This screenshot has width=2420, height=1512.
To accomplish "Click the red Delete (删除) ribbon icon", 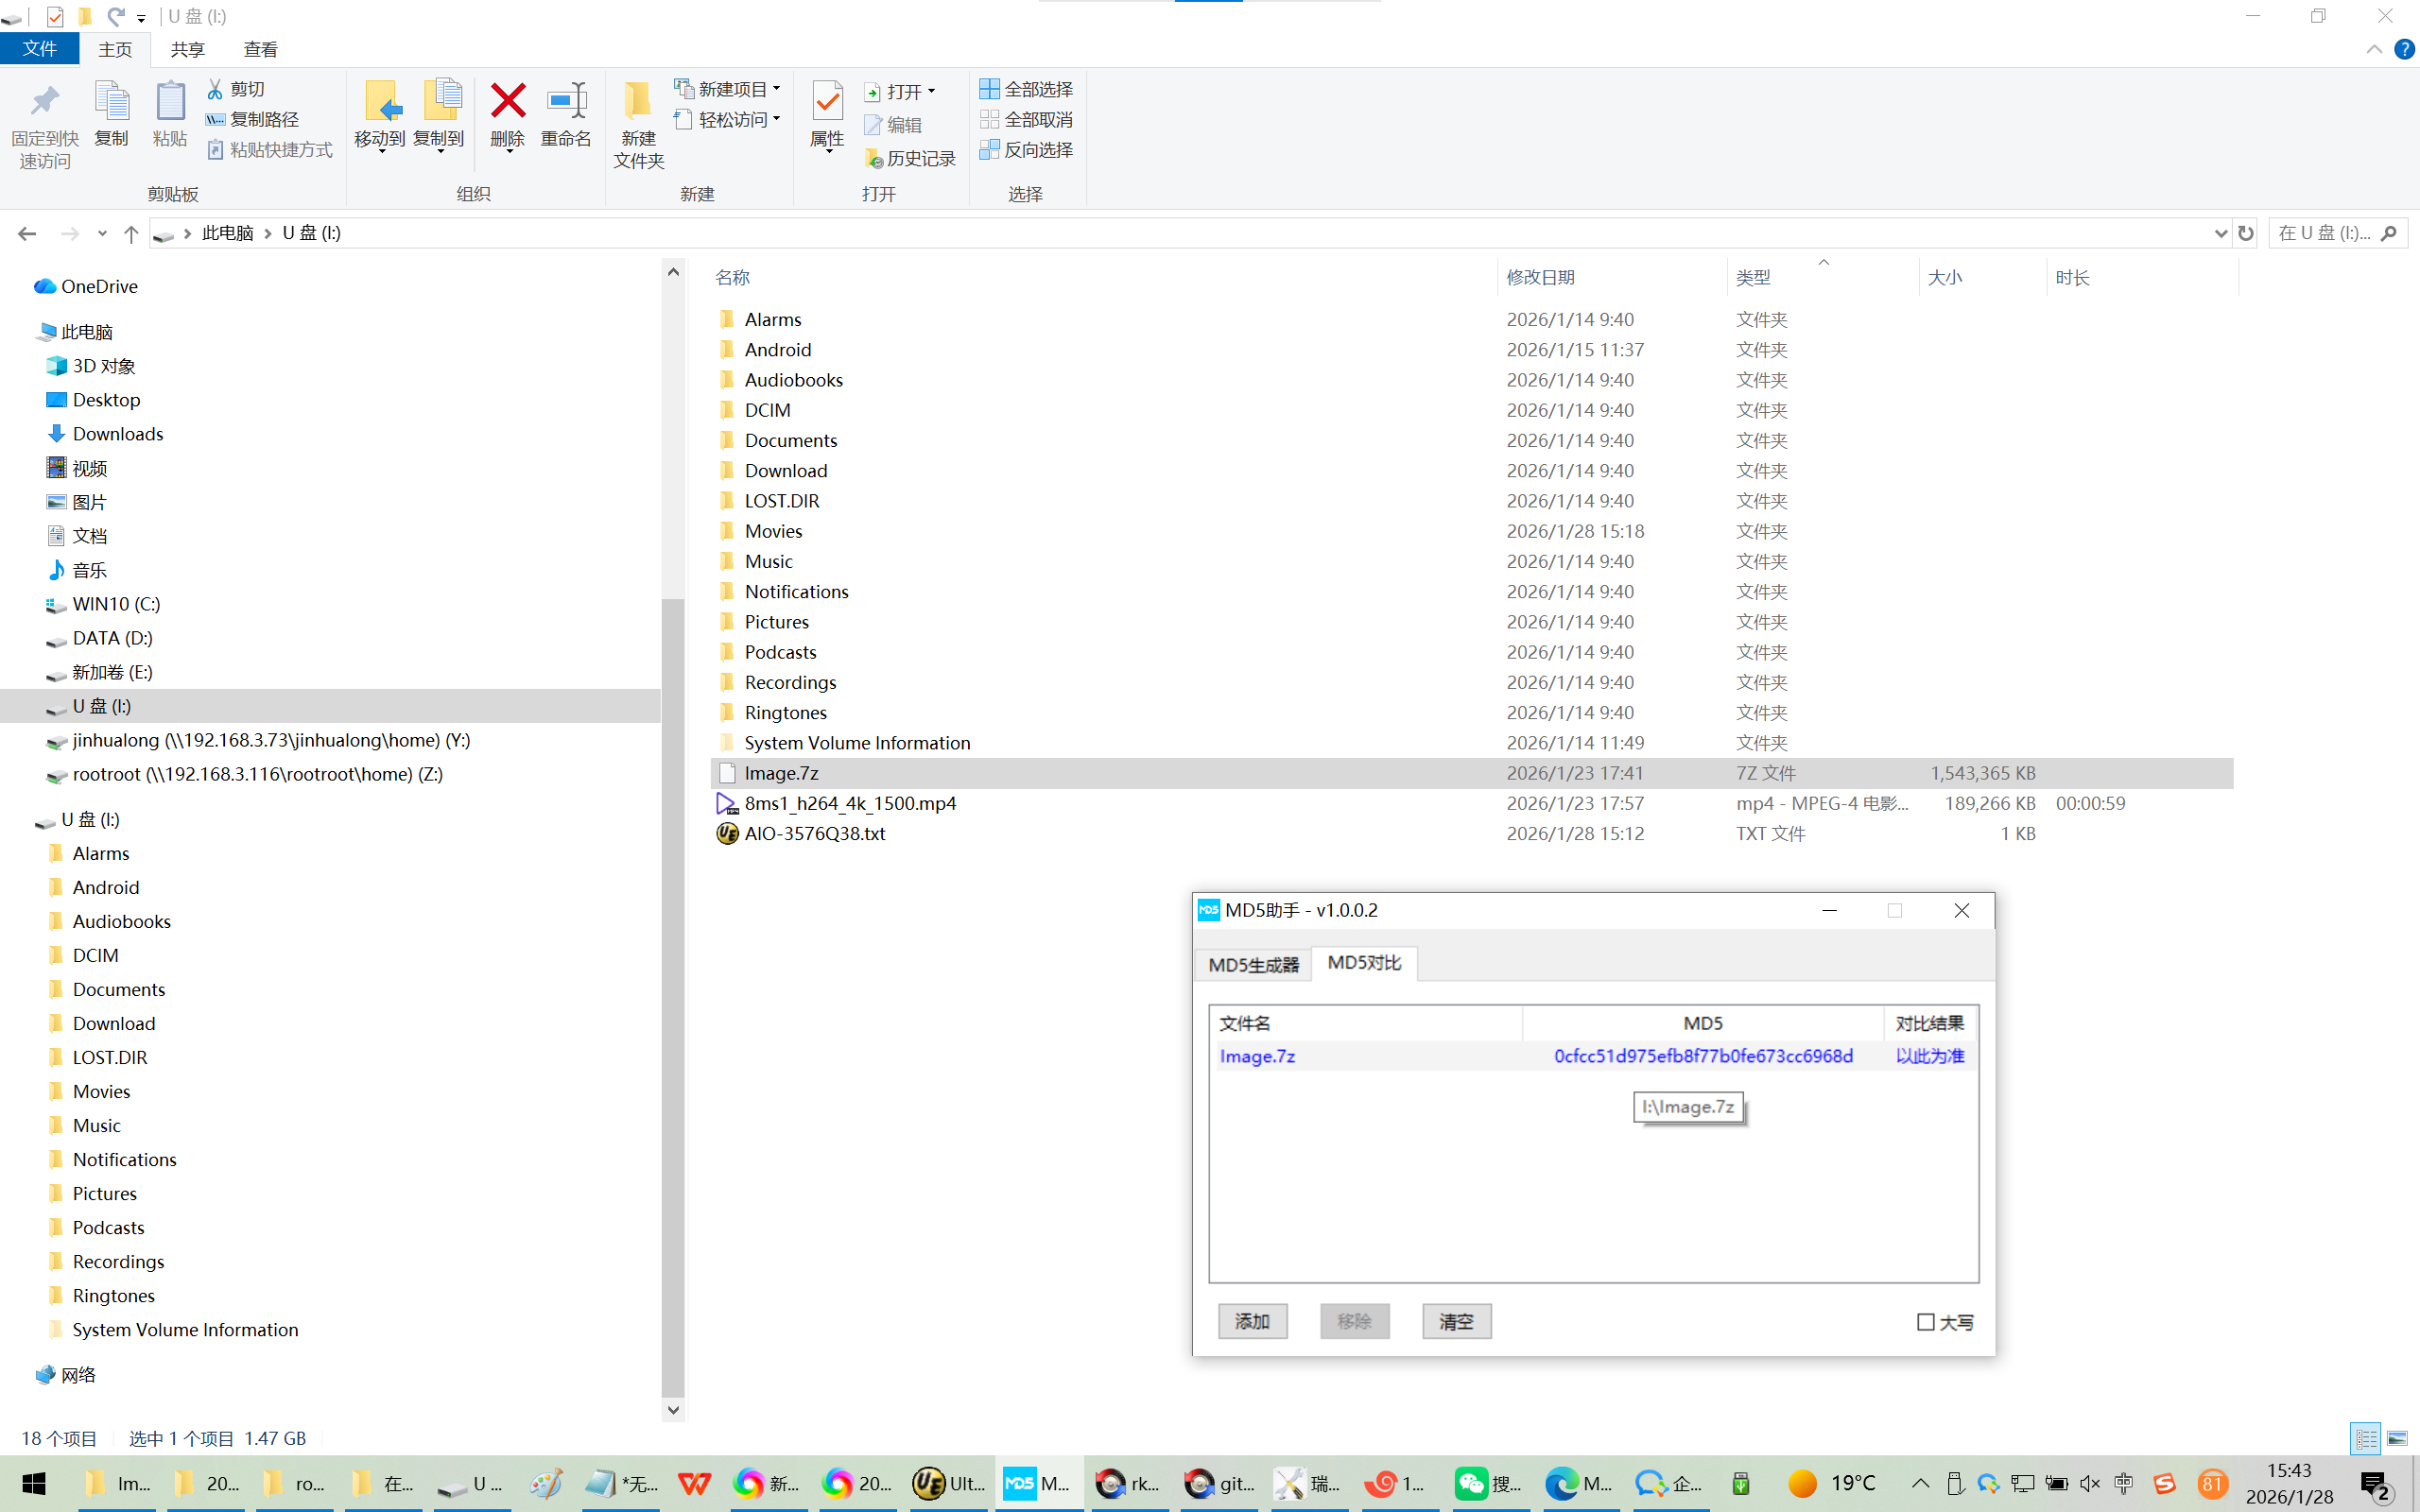I will (507, 102).
